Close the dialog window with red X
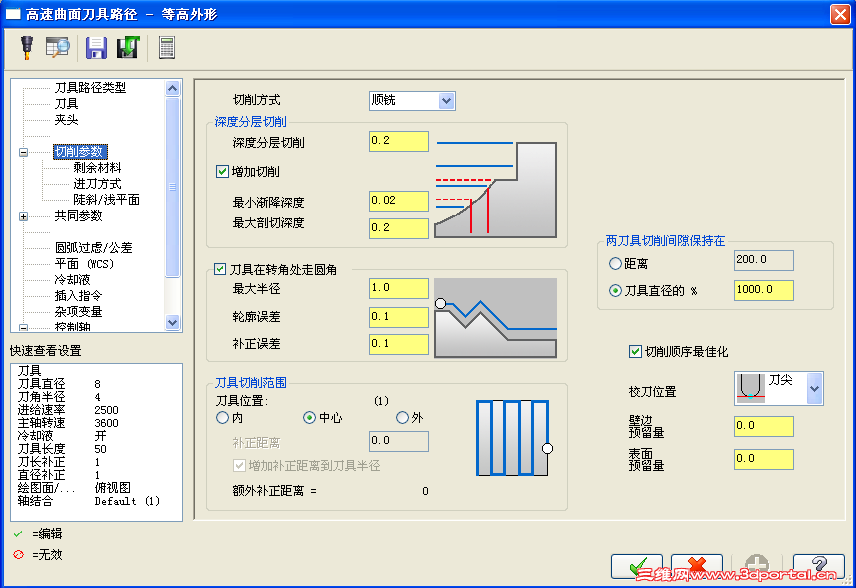 pos(840,14)
